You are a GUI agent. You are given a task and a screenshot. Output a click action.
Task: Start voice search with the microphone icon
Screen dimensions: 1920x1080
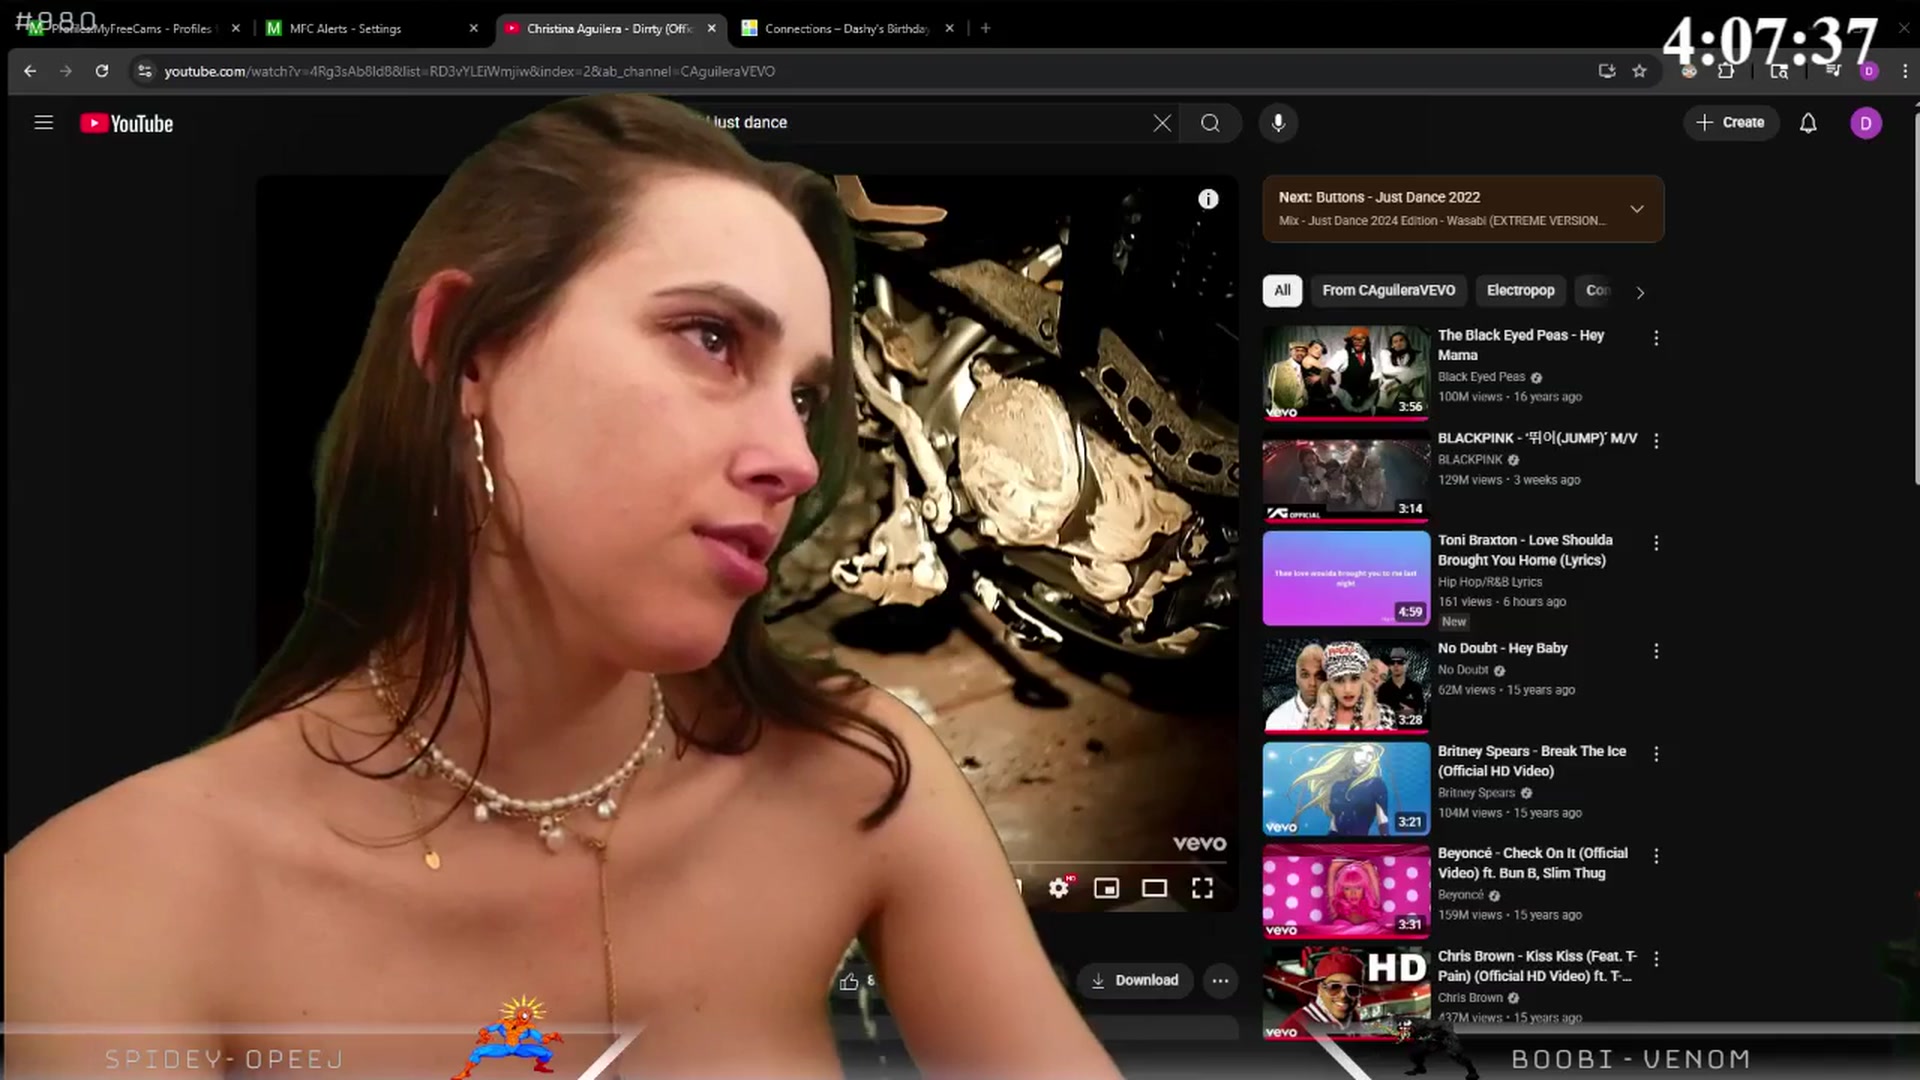(1278, 123)
